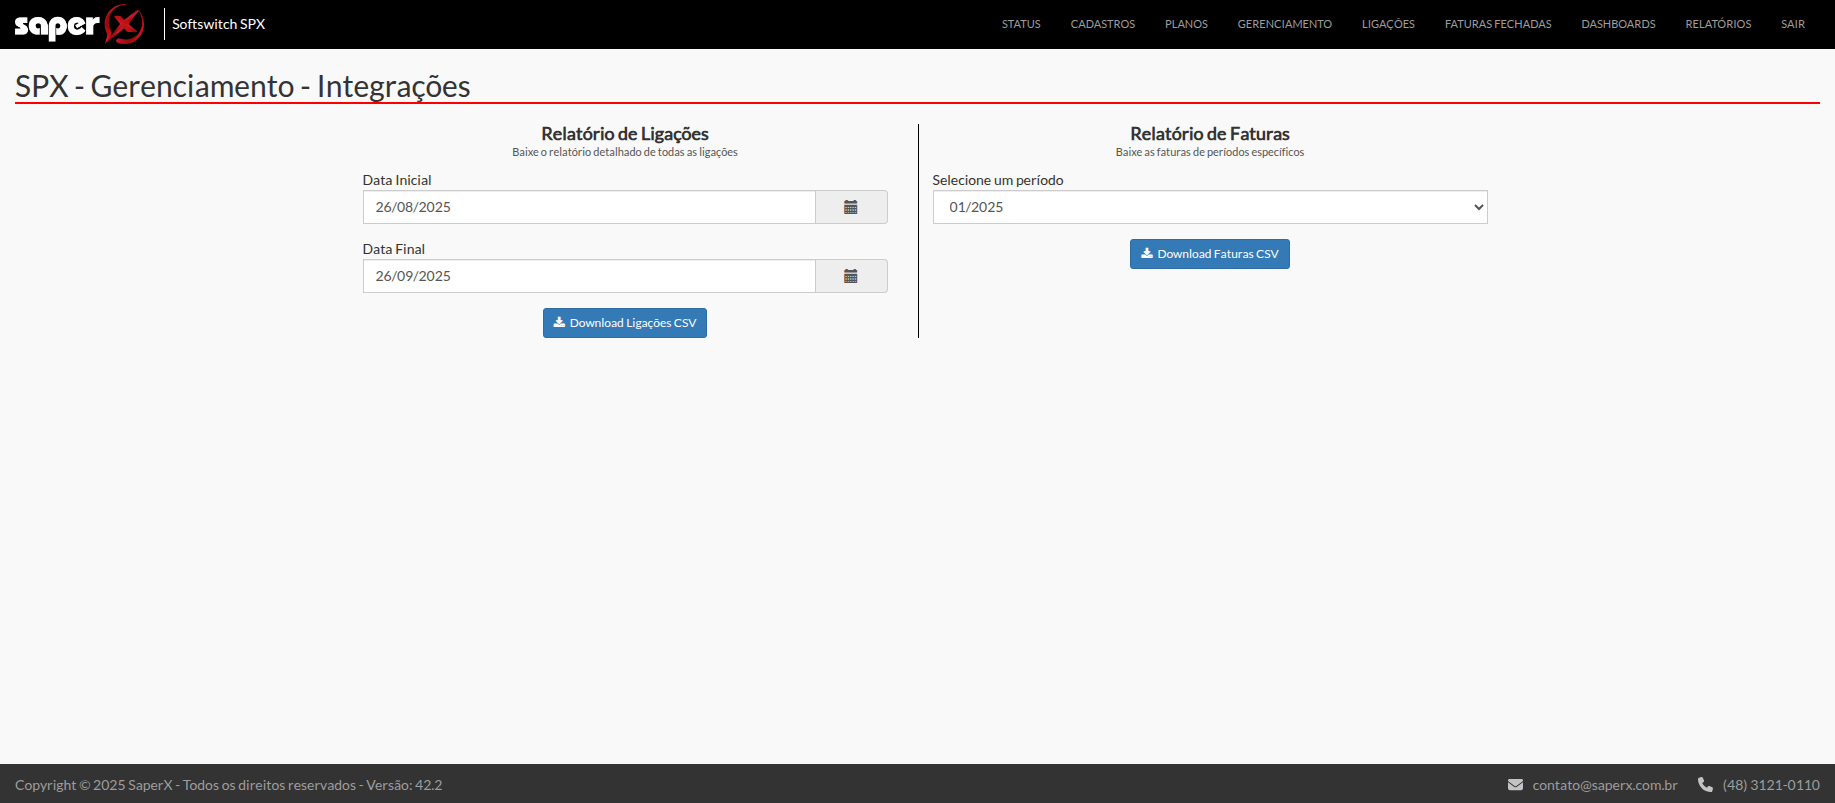Open calendar picker for Data Inicial
The width and height of the screenshot is (1835, 803).
(851, 207)
